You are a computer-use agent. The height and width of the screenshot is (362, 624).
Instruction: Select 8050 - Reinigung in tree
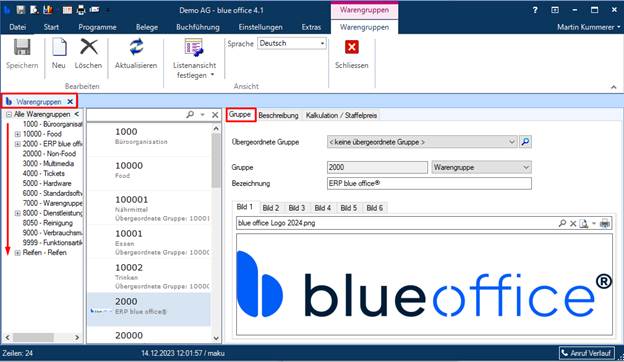coord(48,223)
